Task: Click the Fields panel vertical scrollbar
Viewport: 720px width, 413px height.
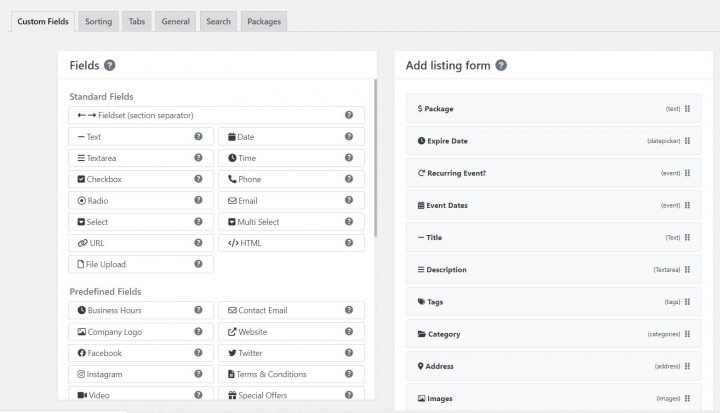Action: coord(375,160)
